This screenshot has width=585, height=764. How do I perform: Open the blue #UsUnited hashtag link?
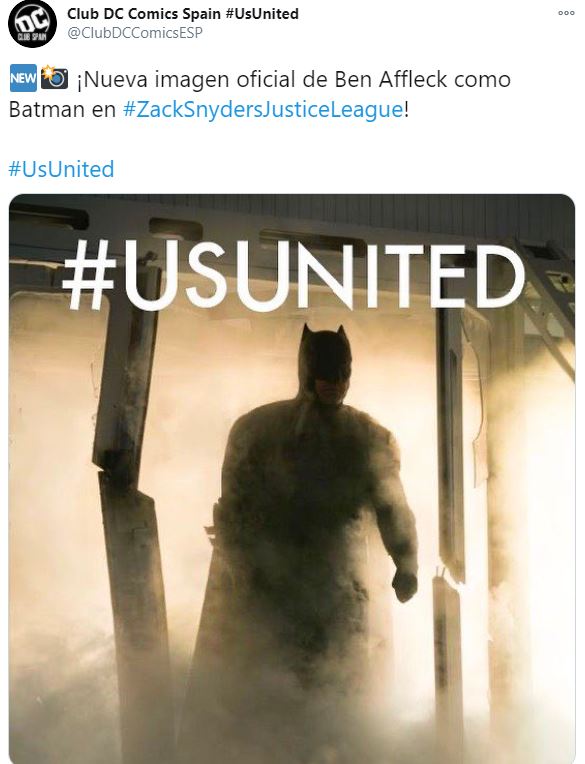(x=61, y=169)
